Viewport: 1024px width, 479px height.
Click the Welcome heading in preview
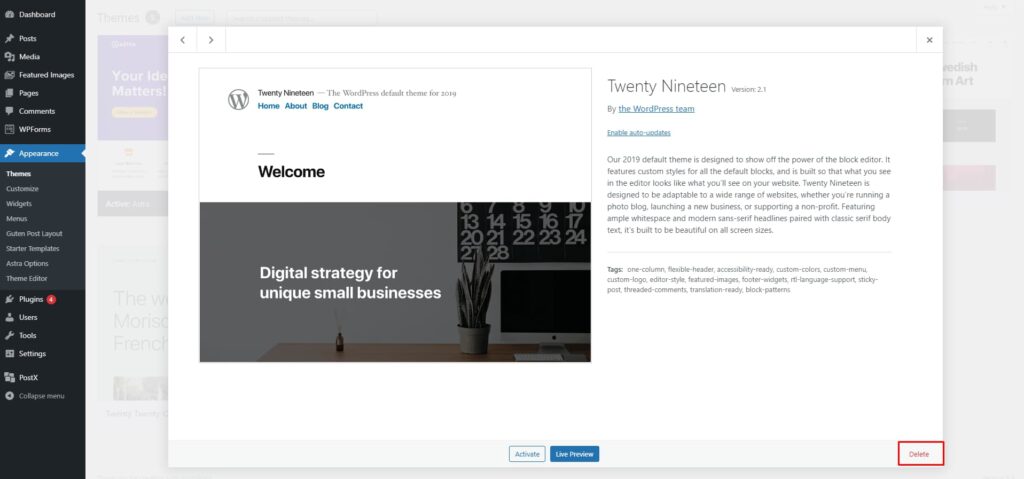[291, 172]
